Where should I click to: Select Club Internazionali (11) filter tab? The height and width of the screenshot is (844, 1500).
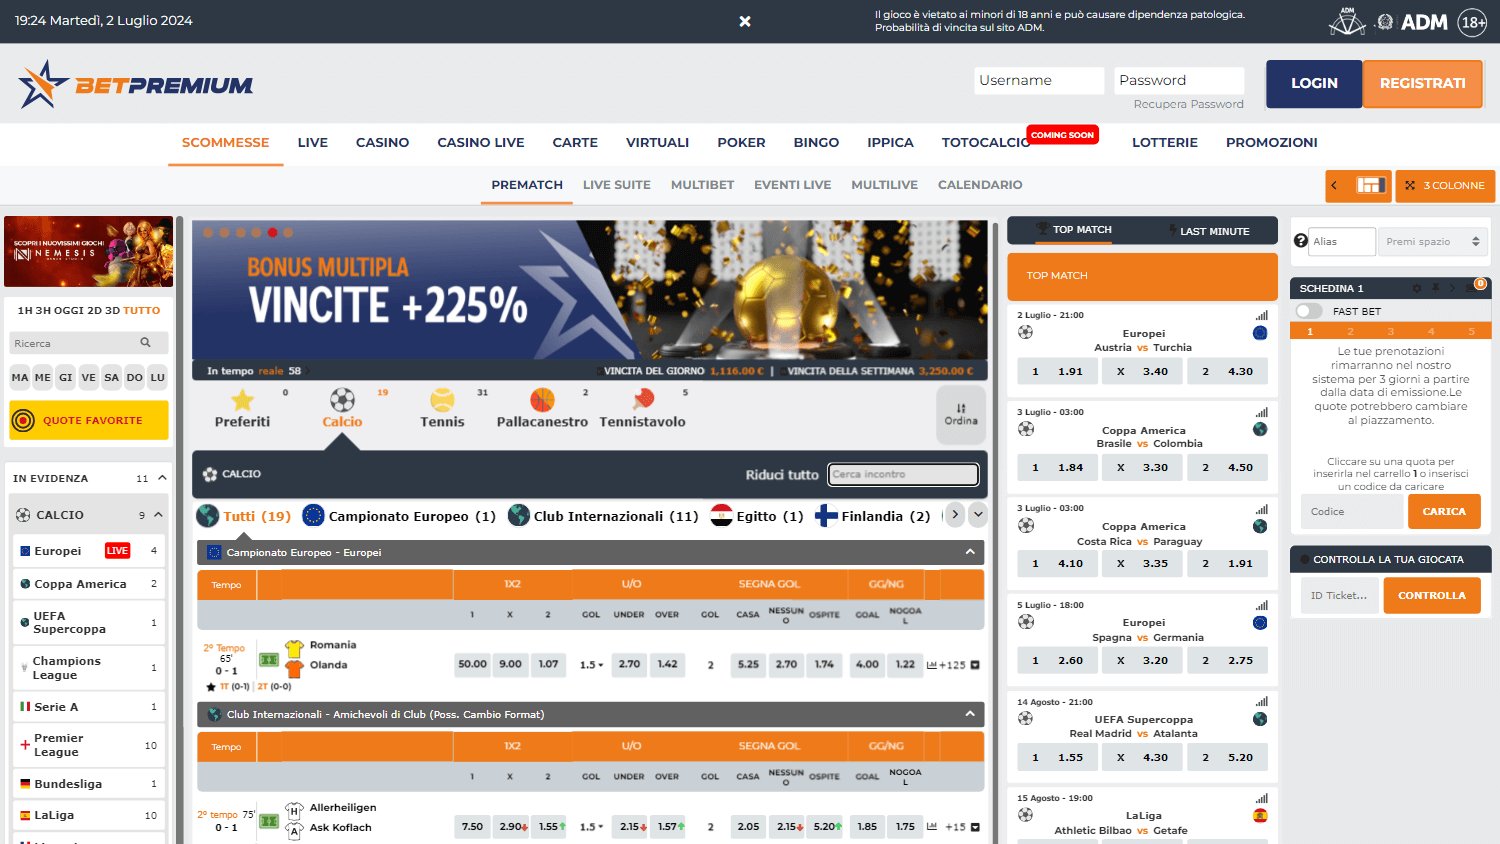(x=604, y=516)
